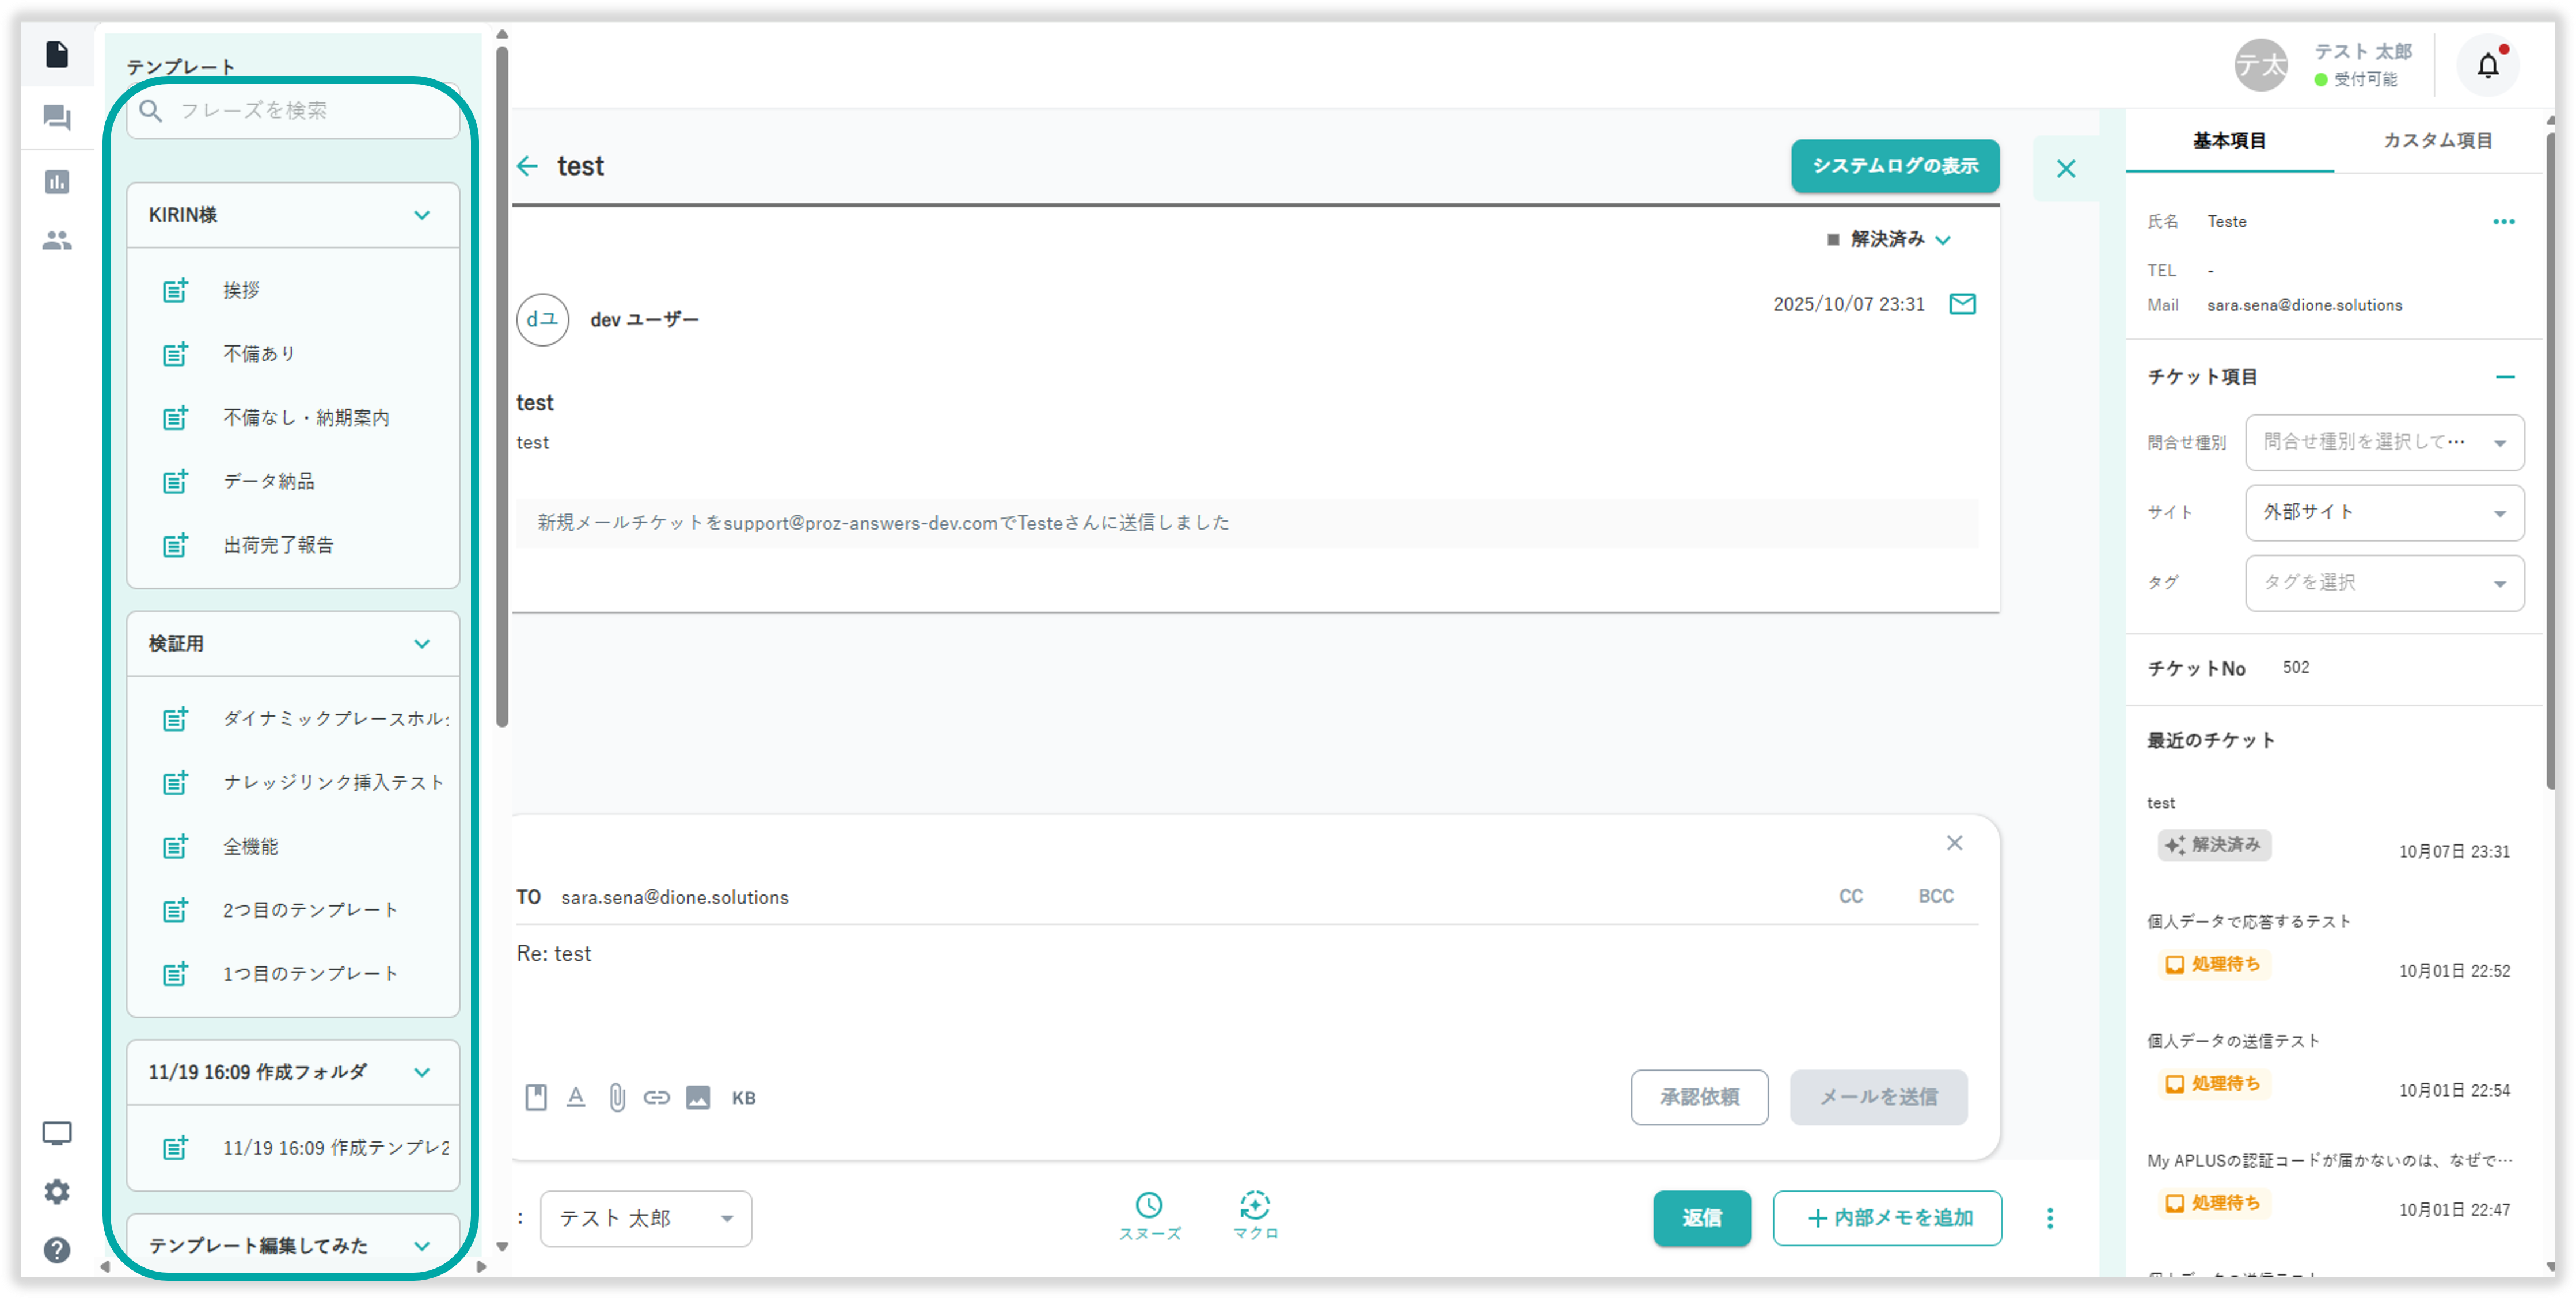
Task: Click the insert link icon in editor
Action: point(656,1097)
